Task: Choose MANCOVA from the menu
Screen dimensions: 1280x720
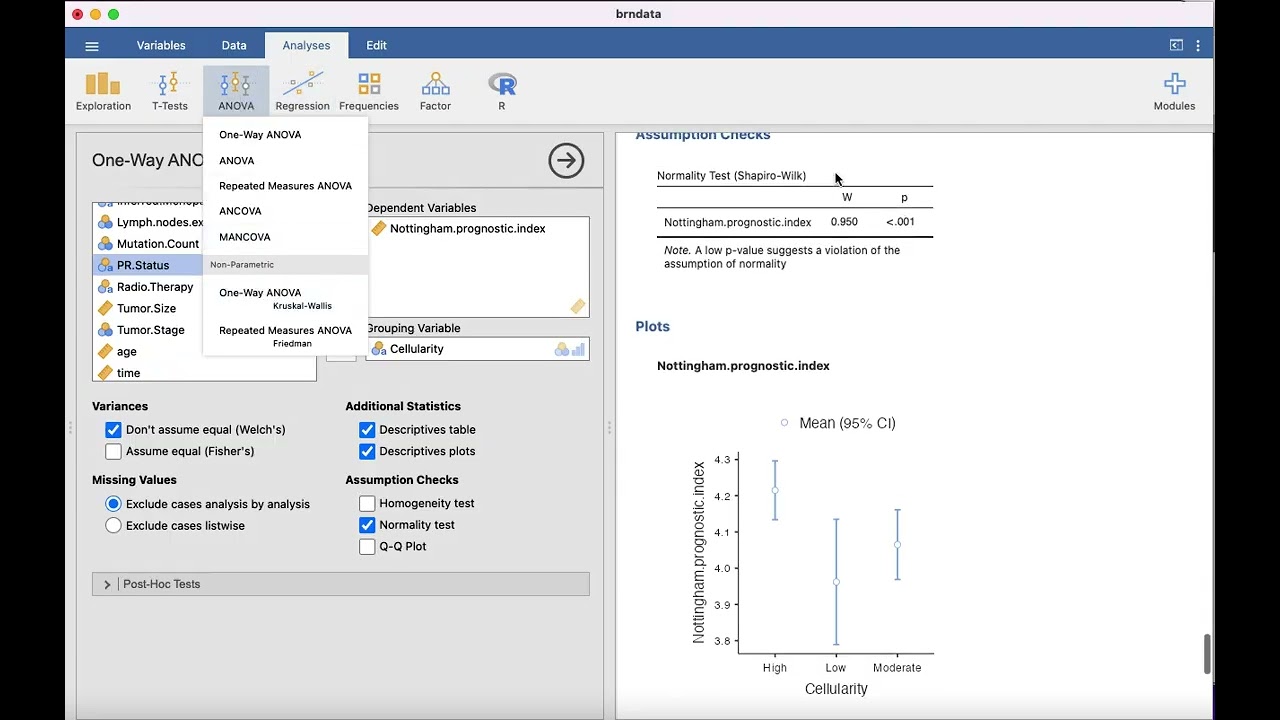Action: point(285,237)
